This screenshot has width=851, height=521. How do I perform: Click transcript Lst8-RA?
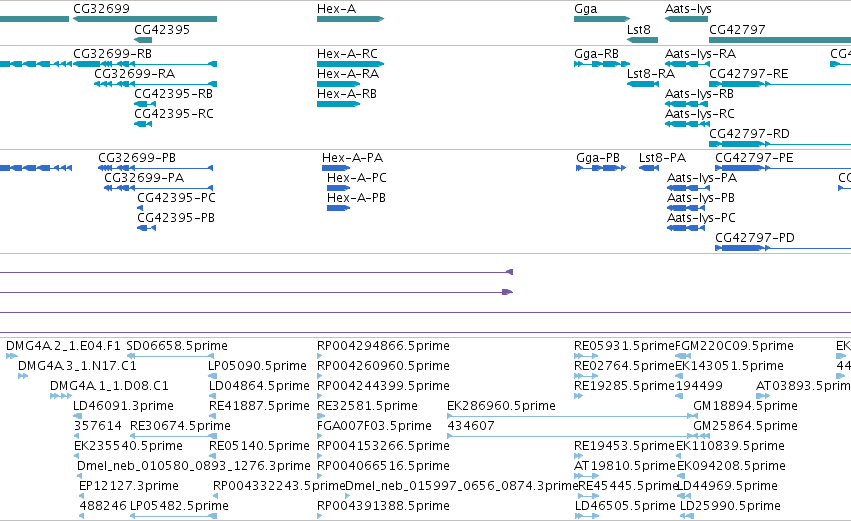click(x=651, y=74)
